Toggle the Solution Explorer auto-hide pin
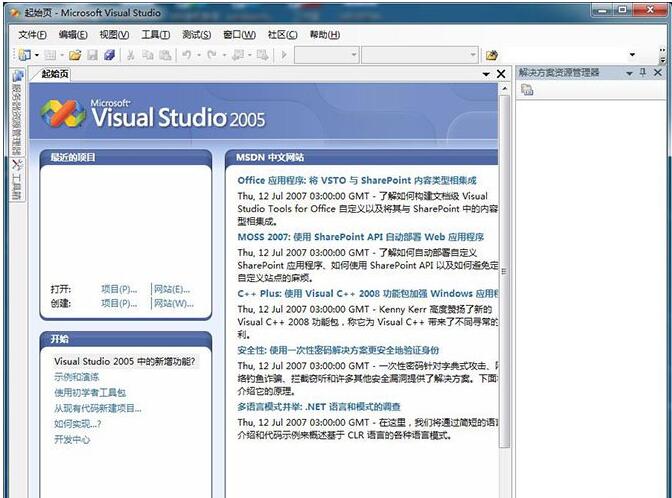 [x=642, y=73]
